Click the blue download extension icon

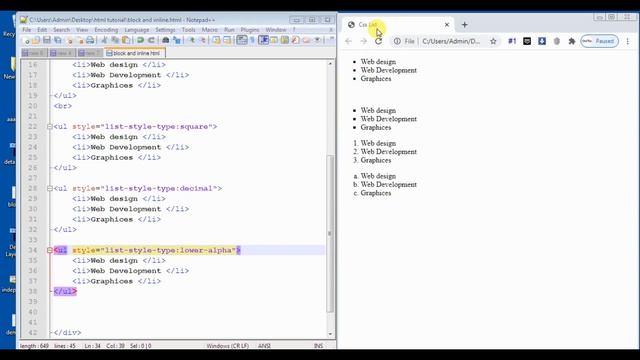click(x=542, y=41)
